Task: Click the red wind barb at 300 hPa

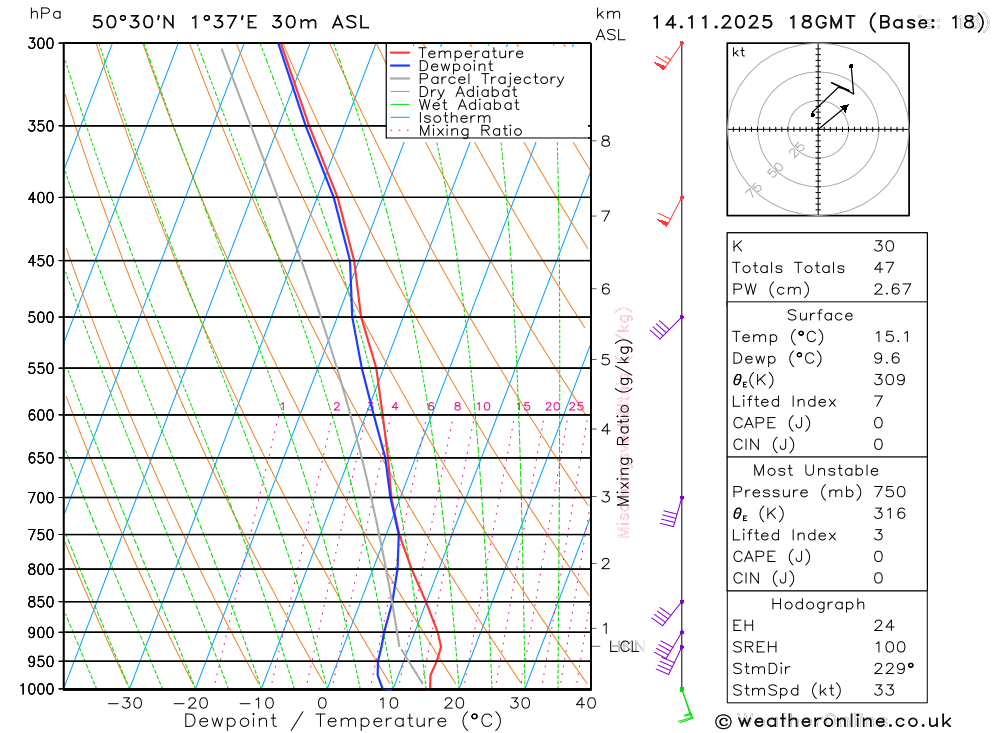Action: point(668,56)
